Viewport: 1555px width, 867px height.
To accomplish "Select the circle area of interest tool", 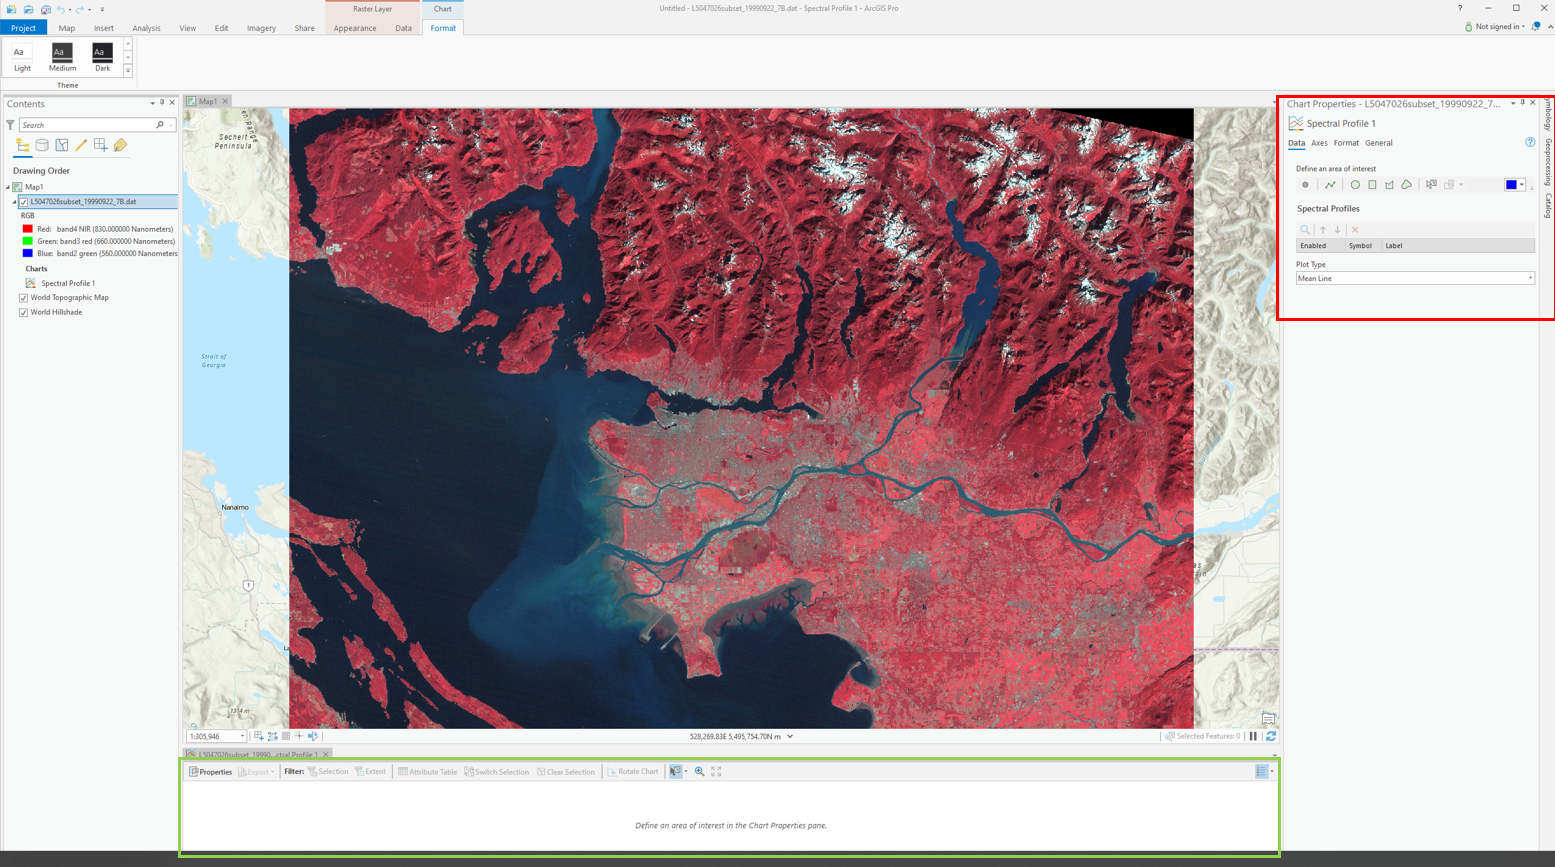I will [1355, 185].
